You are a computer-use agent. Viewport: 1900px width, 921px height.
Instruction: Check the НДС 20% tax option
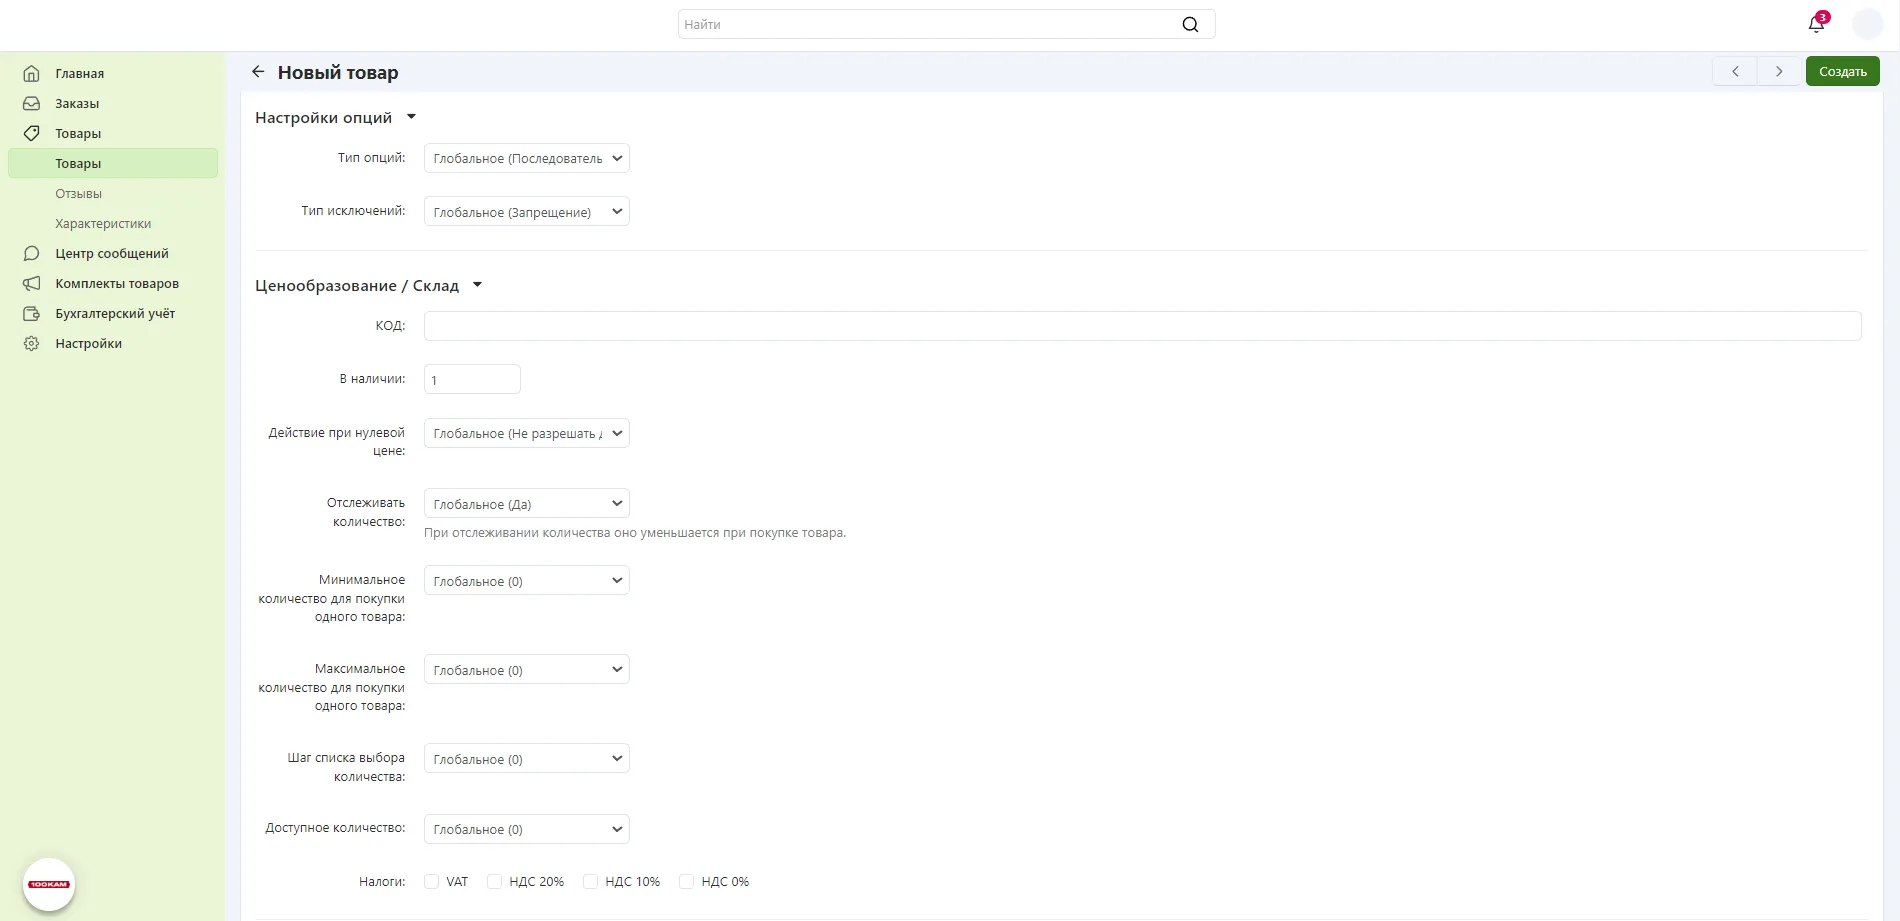point(494,882)
